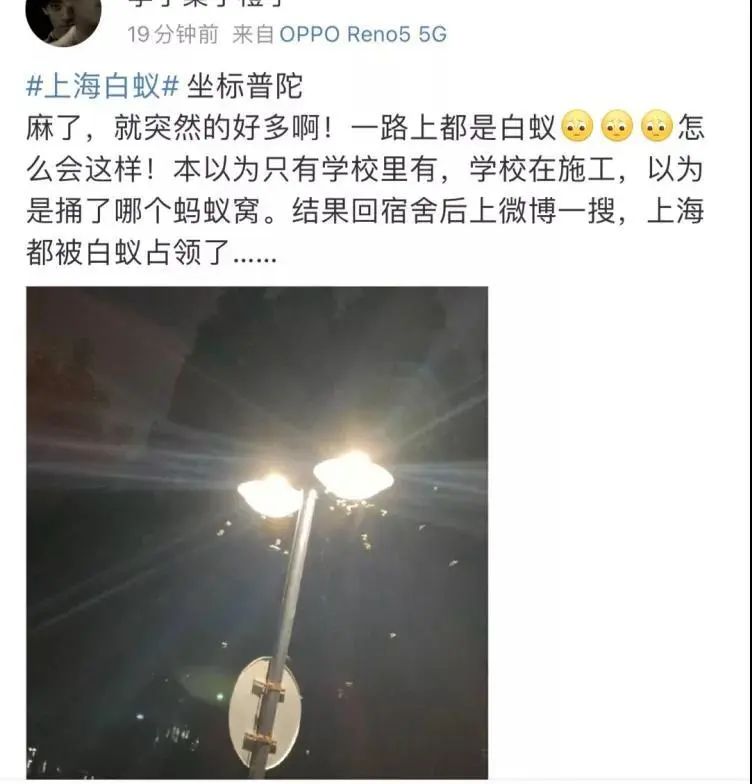The width and height of the screenshot is (752, 784).
Task: Select the line starting with "麻了，就突然的好多啊"
Action: pyautogui.click(x=366, y=128)
